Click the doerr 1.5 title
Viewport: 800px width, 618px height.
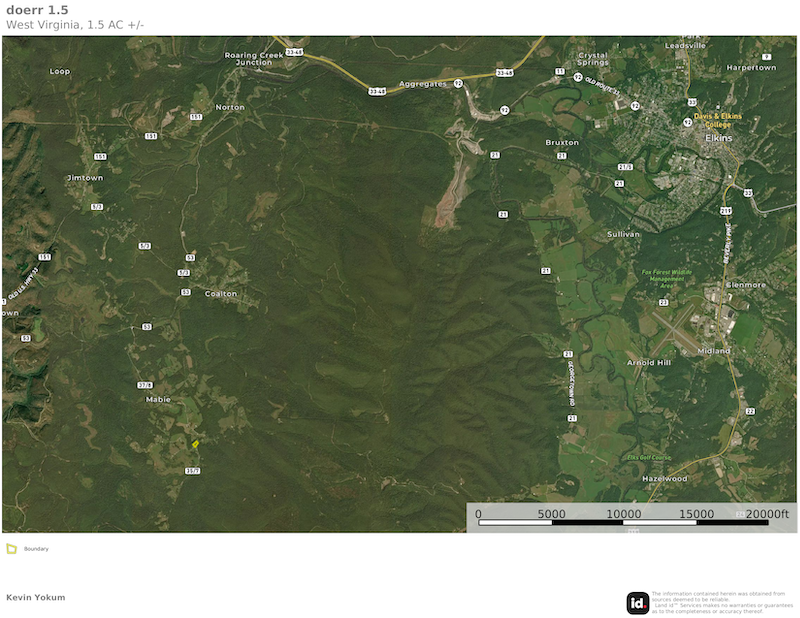(37, 10)
